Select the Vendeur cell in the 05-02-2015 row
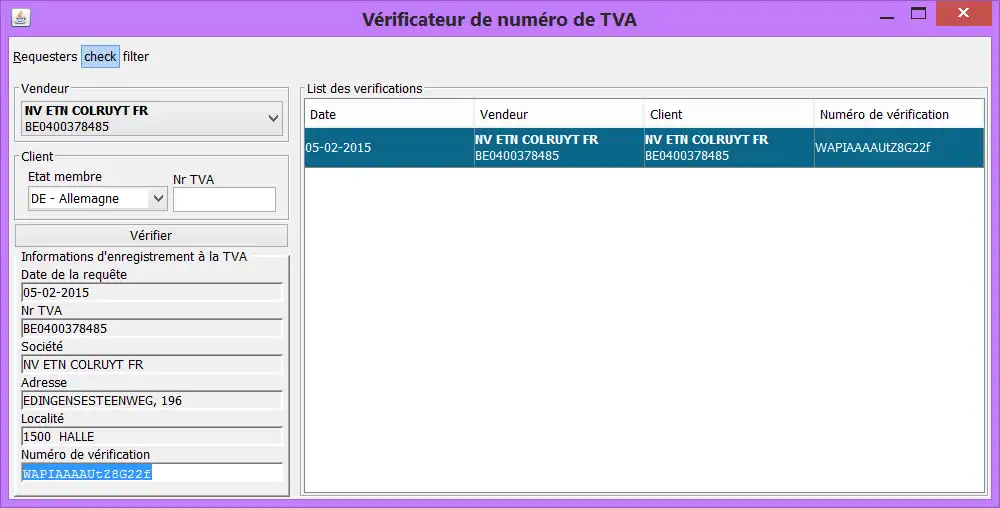The width and height of the screenshot is (1000, 508). (x=559, y=148)
